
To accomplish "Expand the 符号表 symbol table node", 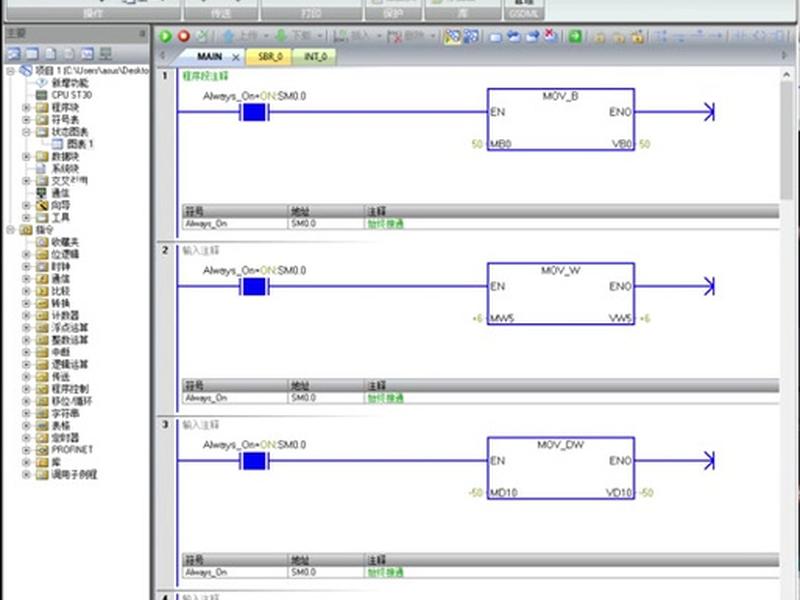I will 26,119.
